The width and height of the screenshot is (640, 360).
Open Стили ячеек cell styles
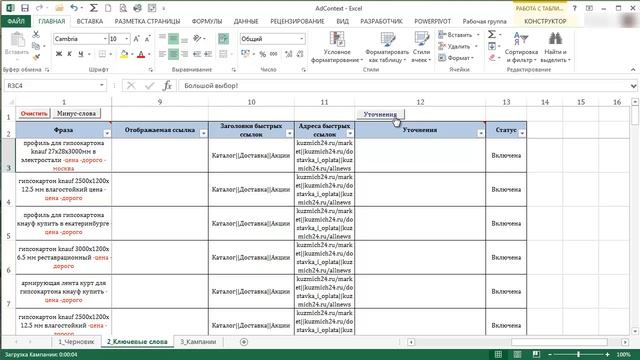click(421, 47)
